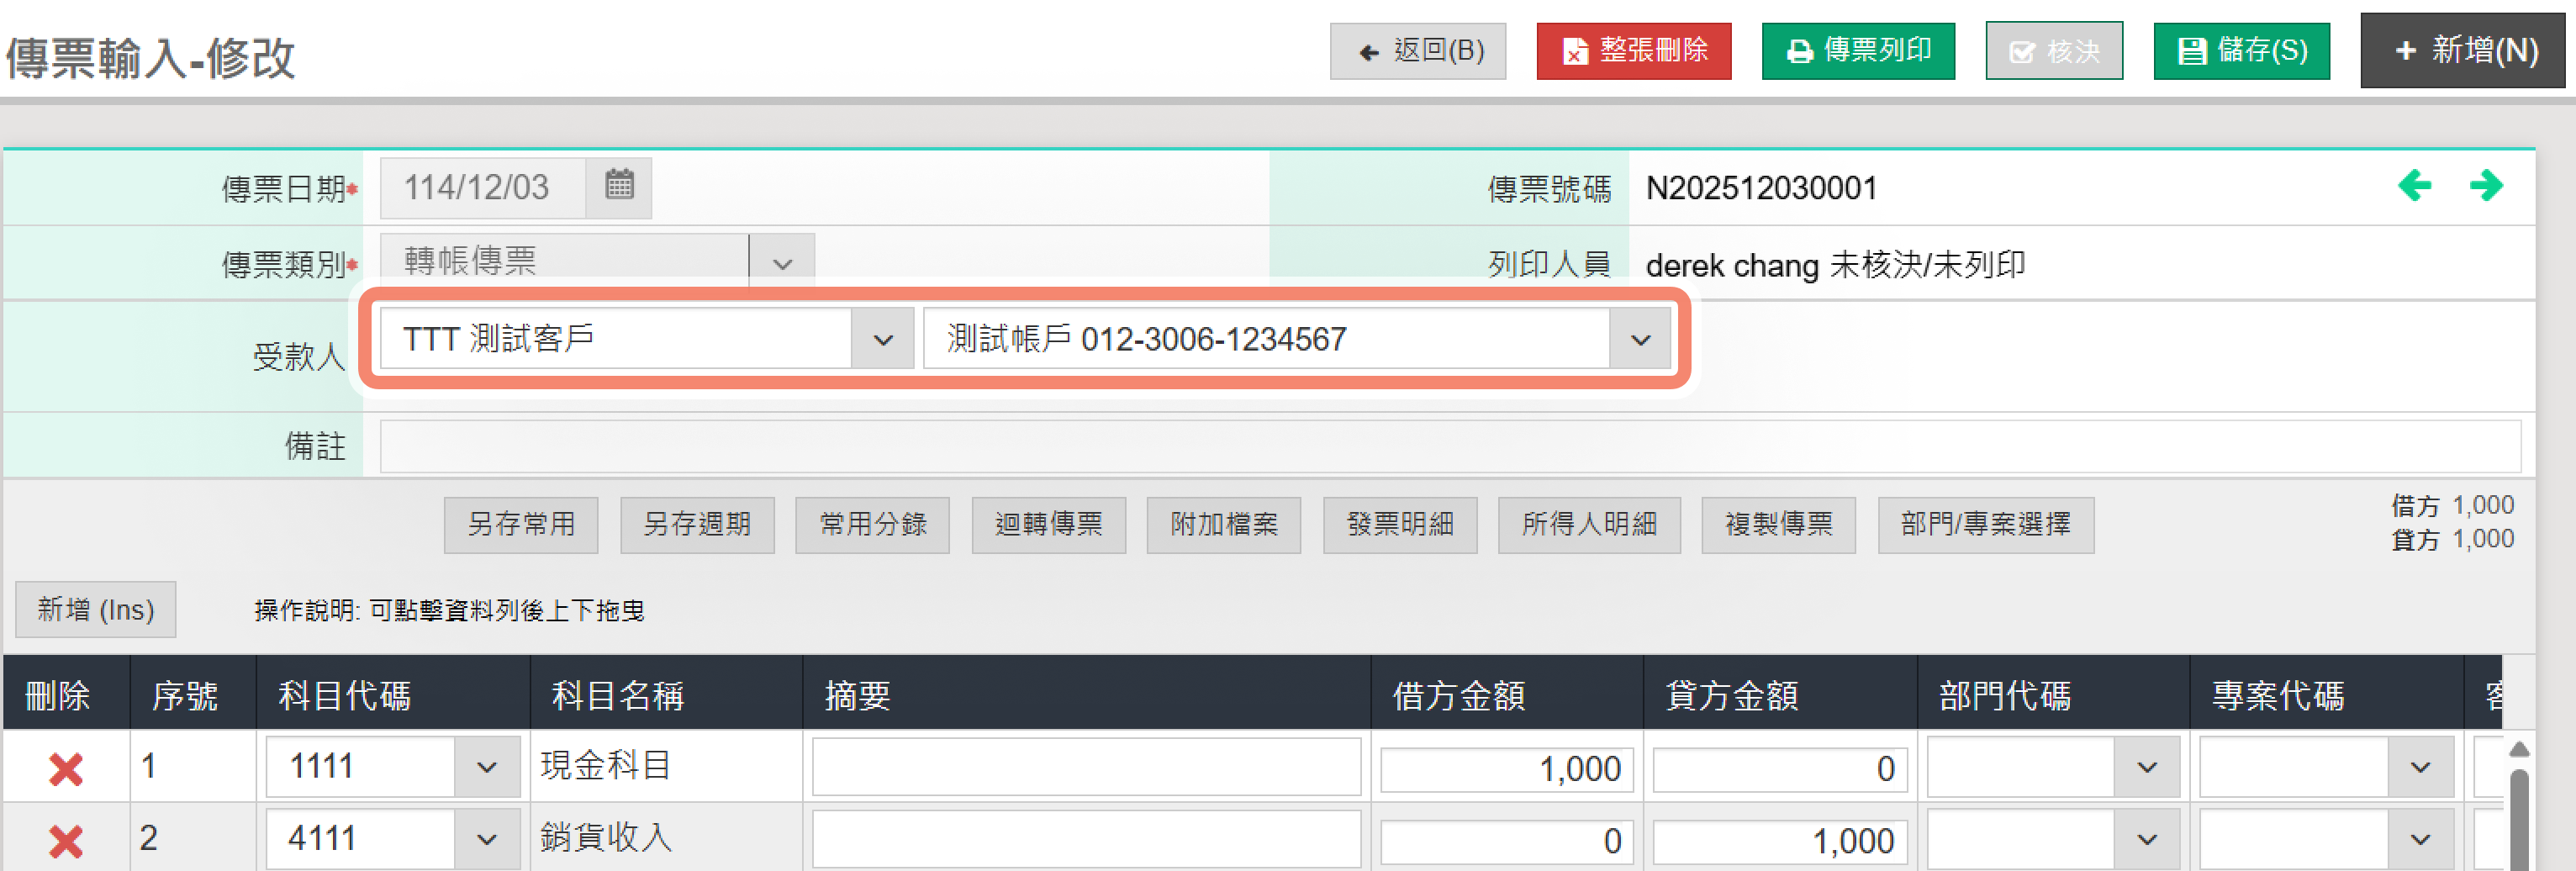Open the voucher date calendar picker
2576x871 pixels.
(x=619, y=187)
